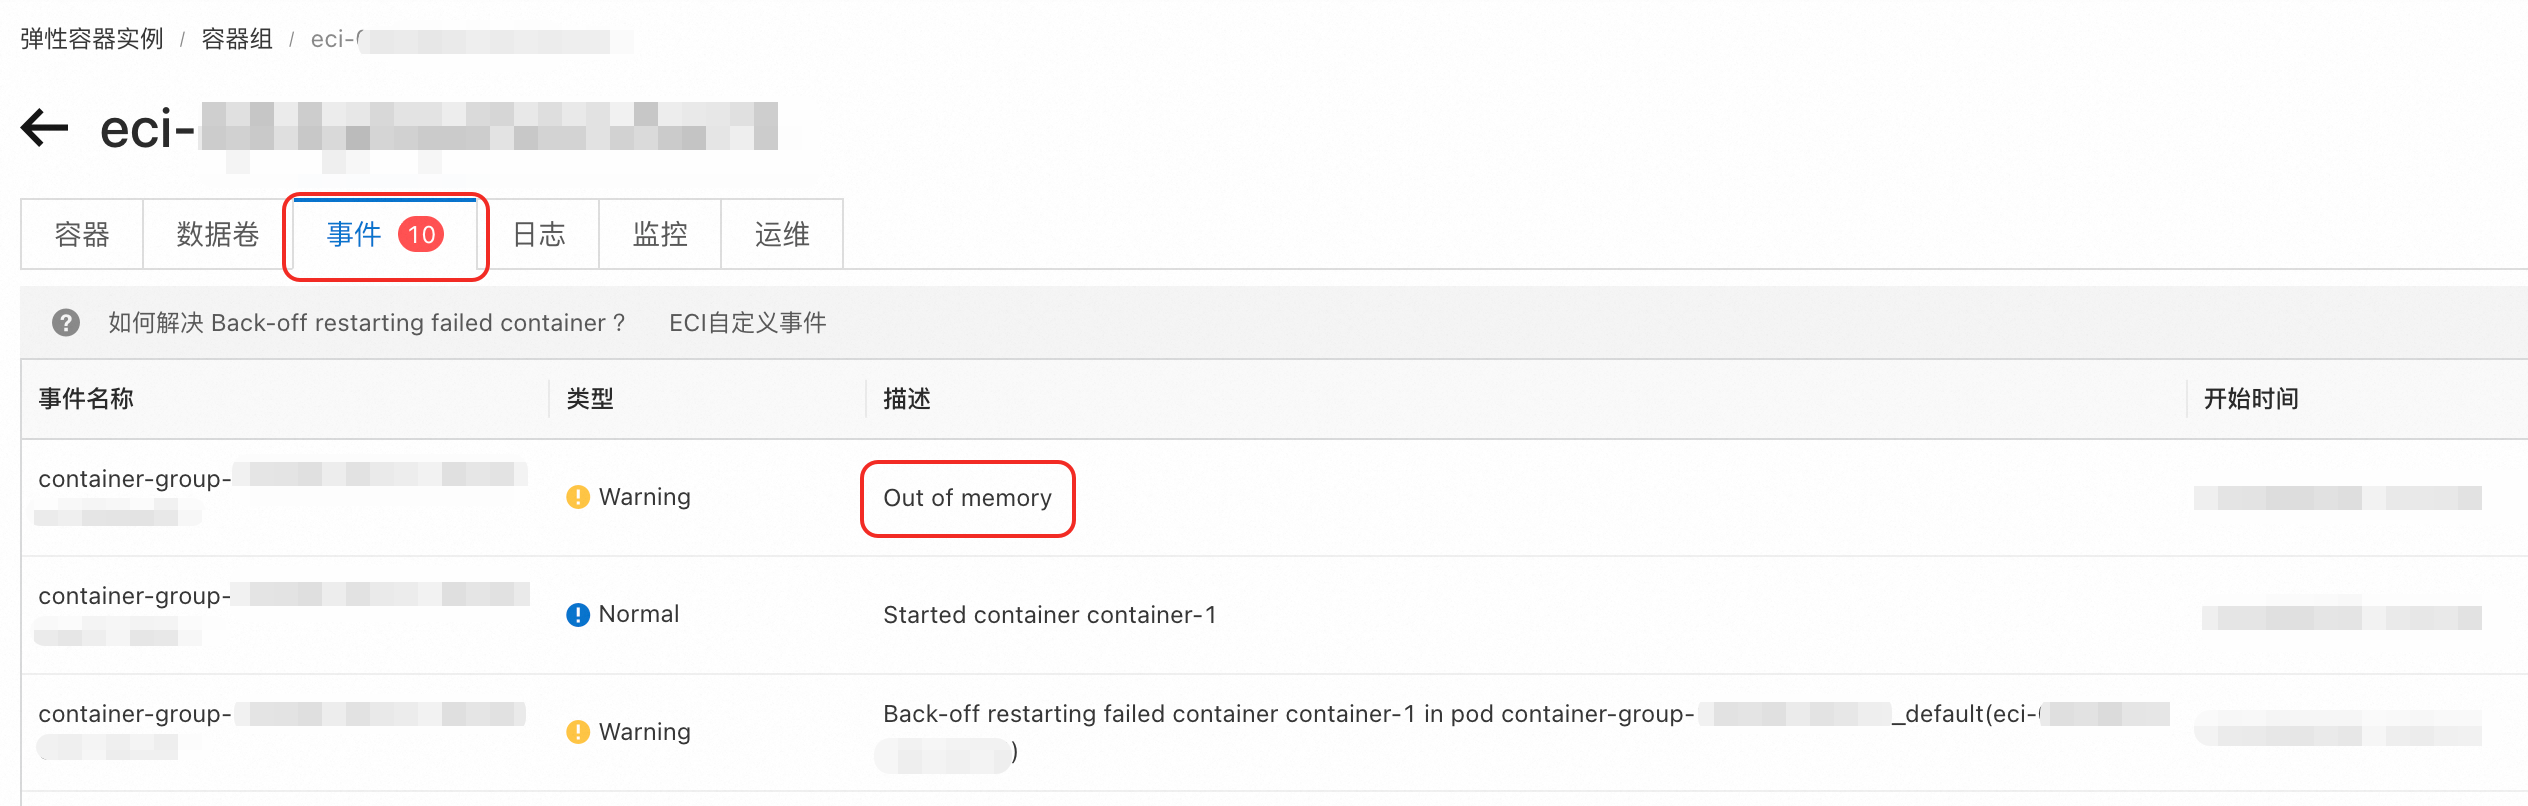The width and height of the screenshot is (2528, 806).
Task: Go to 弹性容器实例 breadcrumb
Action: pos(92,39)
